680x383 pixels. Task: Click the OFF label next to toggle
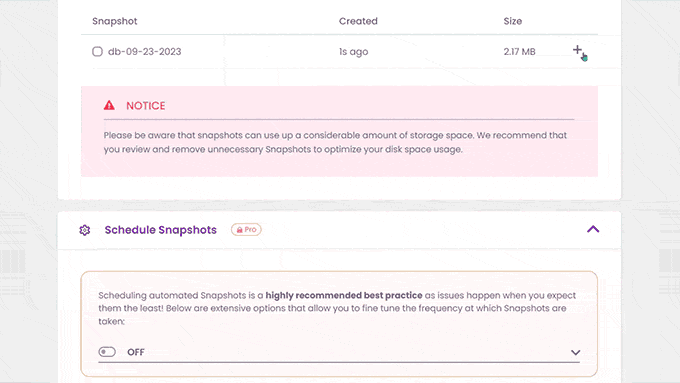click(136, 352)
